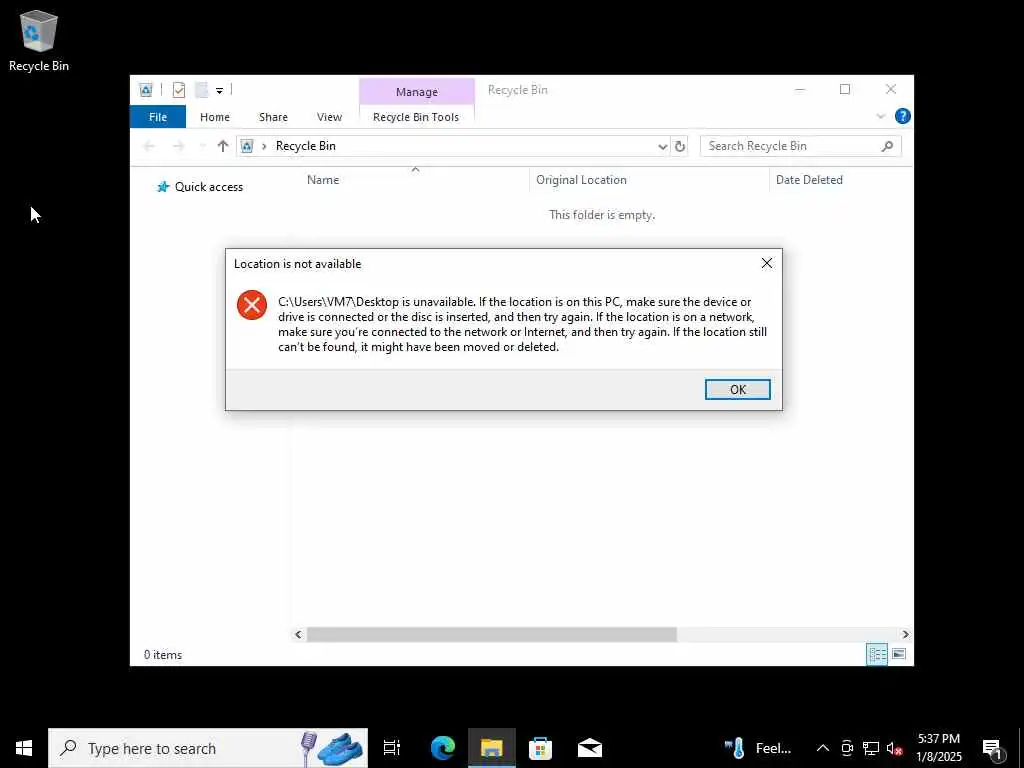The width and height of the screenshot is (1024, 768).
Task: Open Customize Quick Access Toolbar dropdown
Action: tap(219, 91)
